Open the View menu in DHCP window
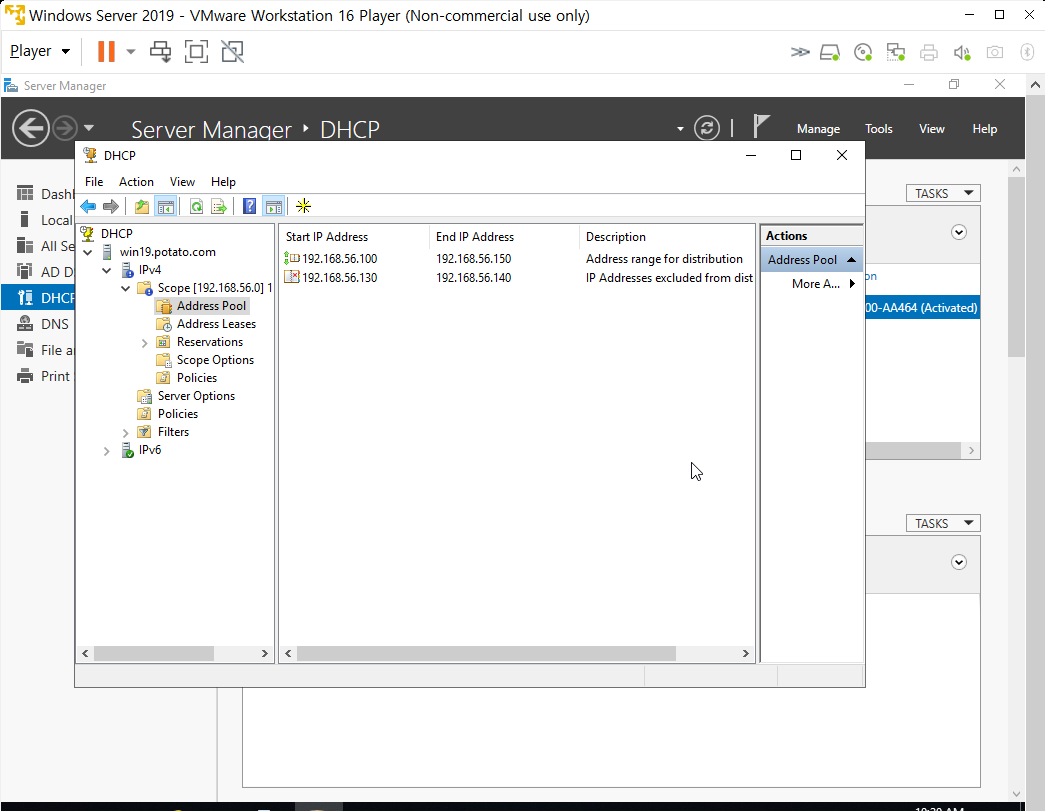 tap(182, 182)
